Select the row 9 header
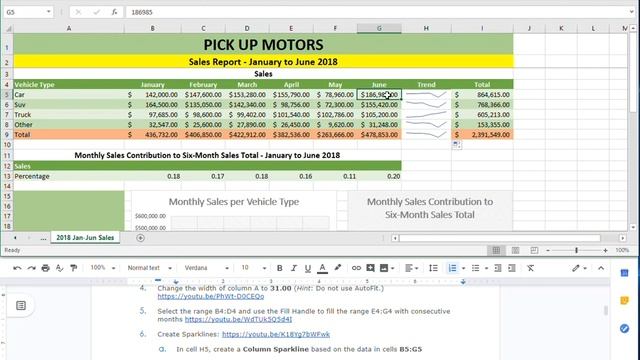Screen dimensions: 640x360 (x=7, y=135)
